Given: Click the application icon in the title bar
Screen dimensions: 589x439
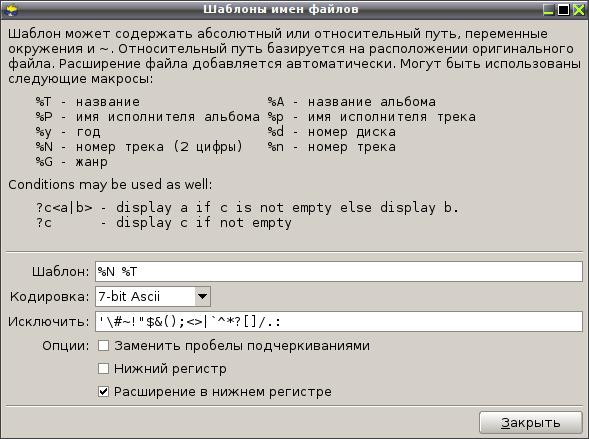Looking at the screenshot, I should tap(11, 9).
